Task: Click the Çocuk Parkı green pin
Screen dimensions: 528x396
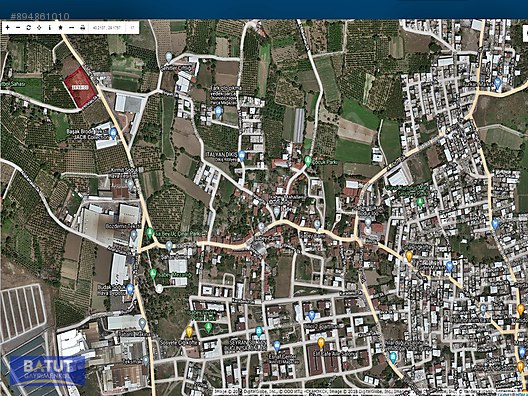Action: coord(308,161)
